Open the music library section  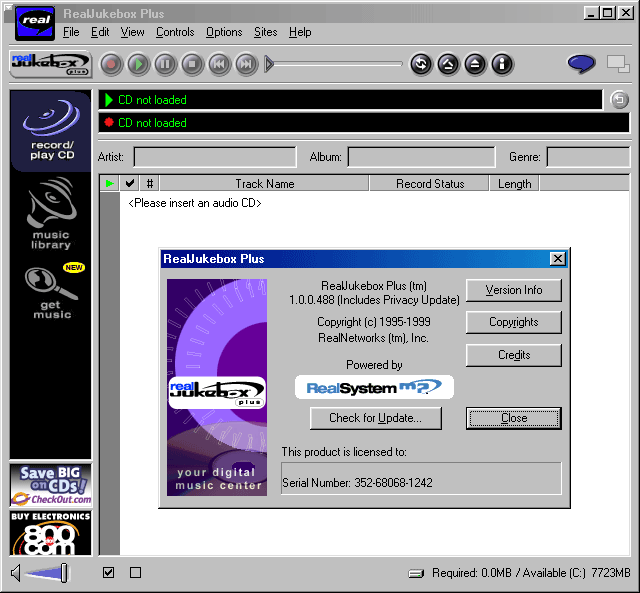(x=51, y=213)
